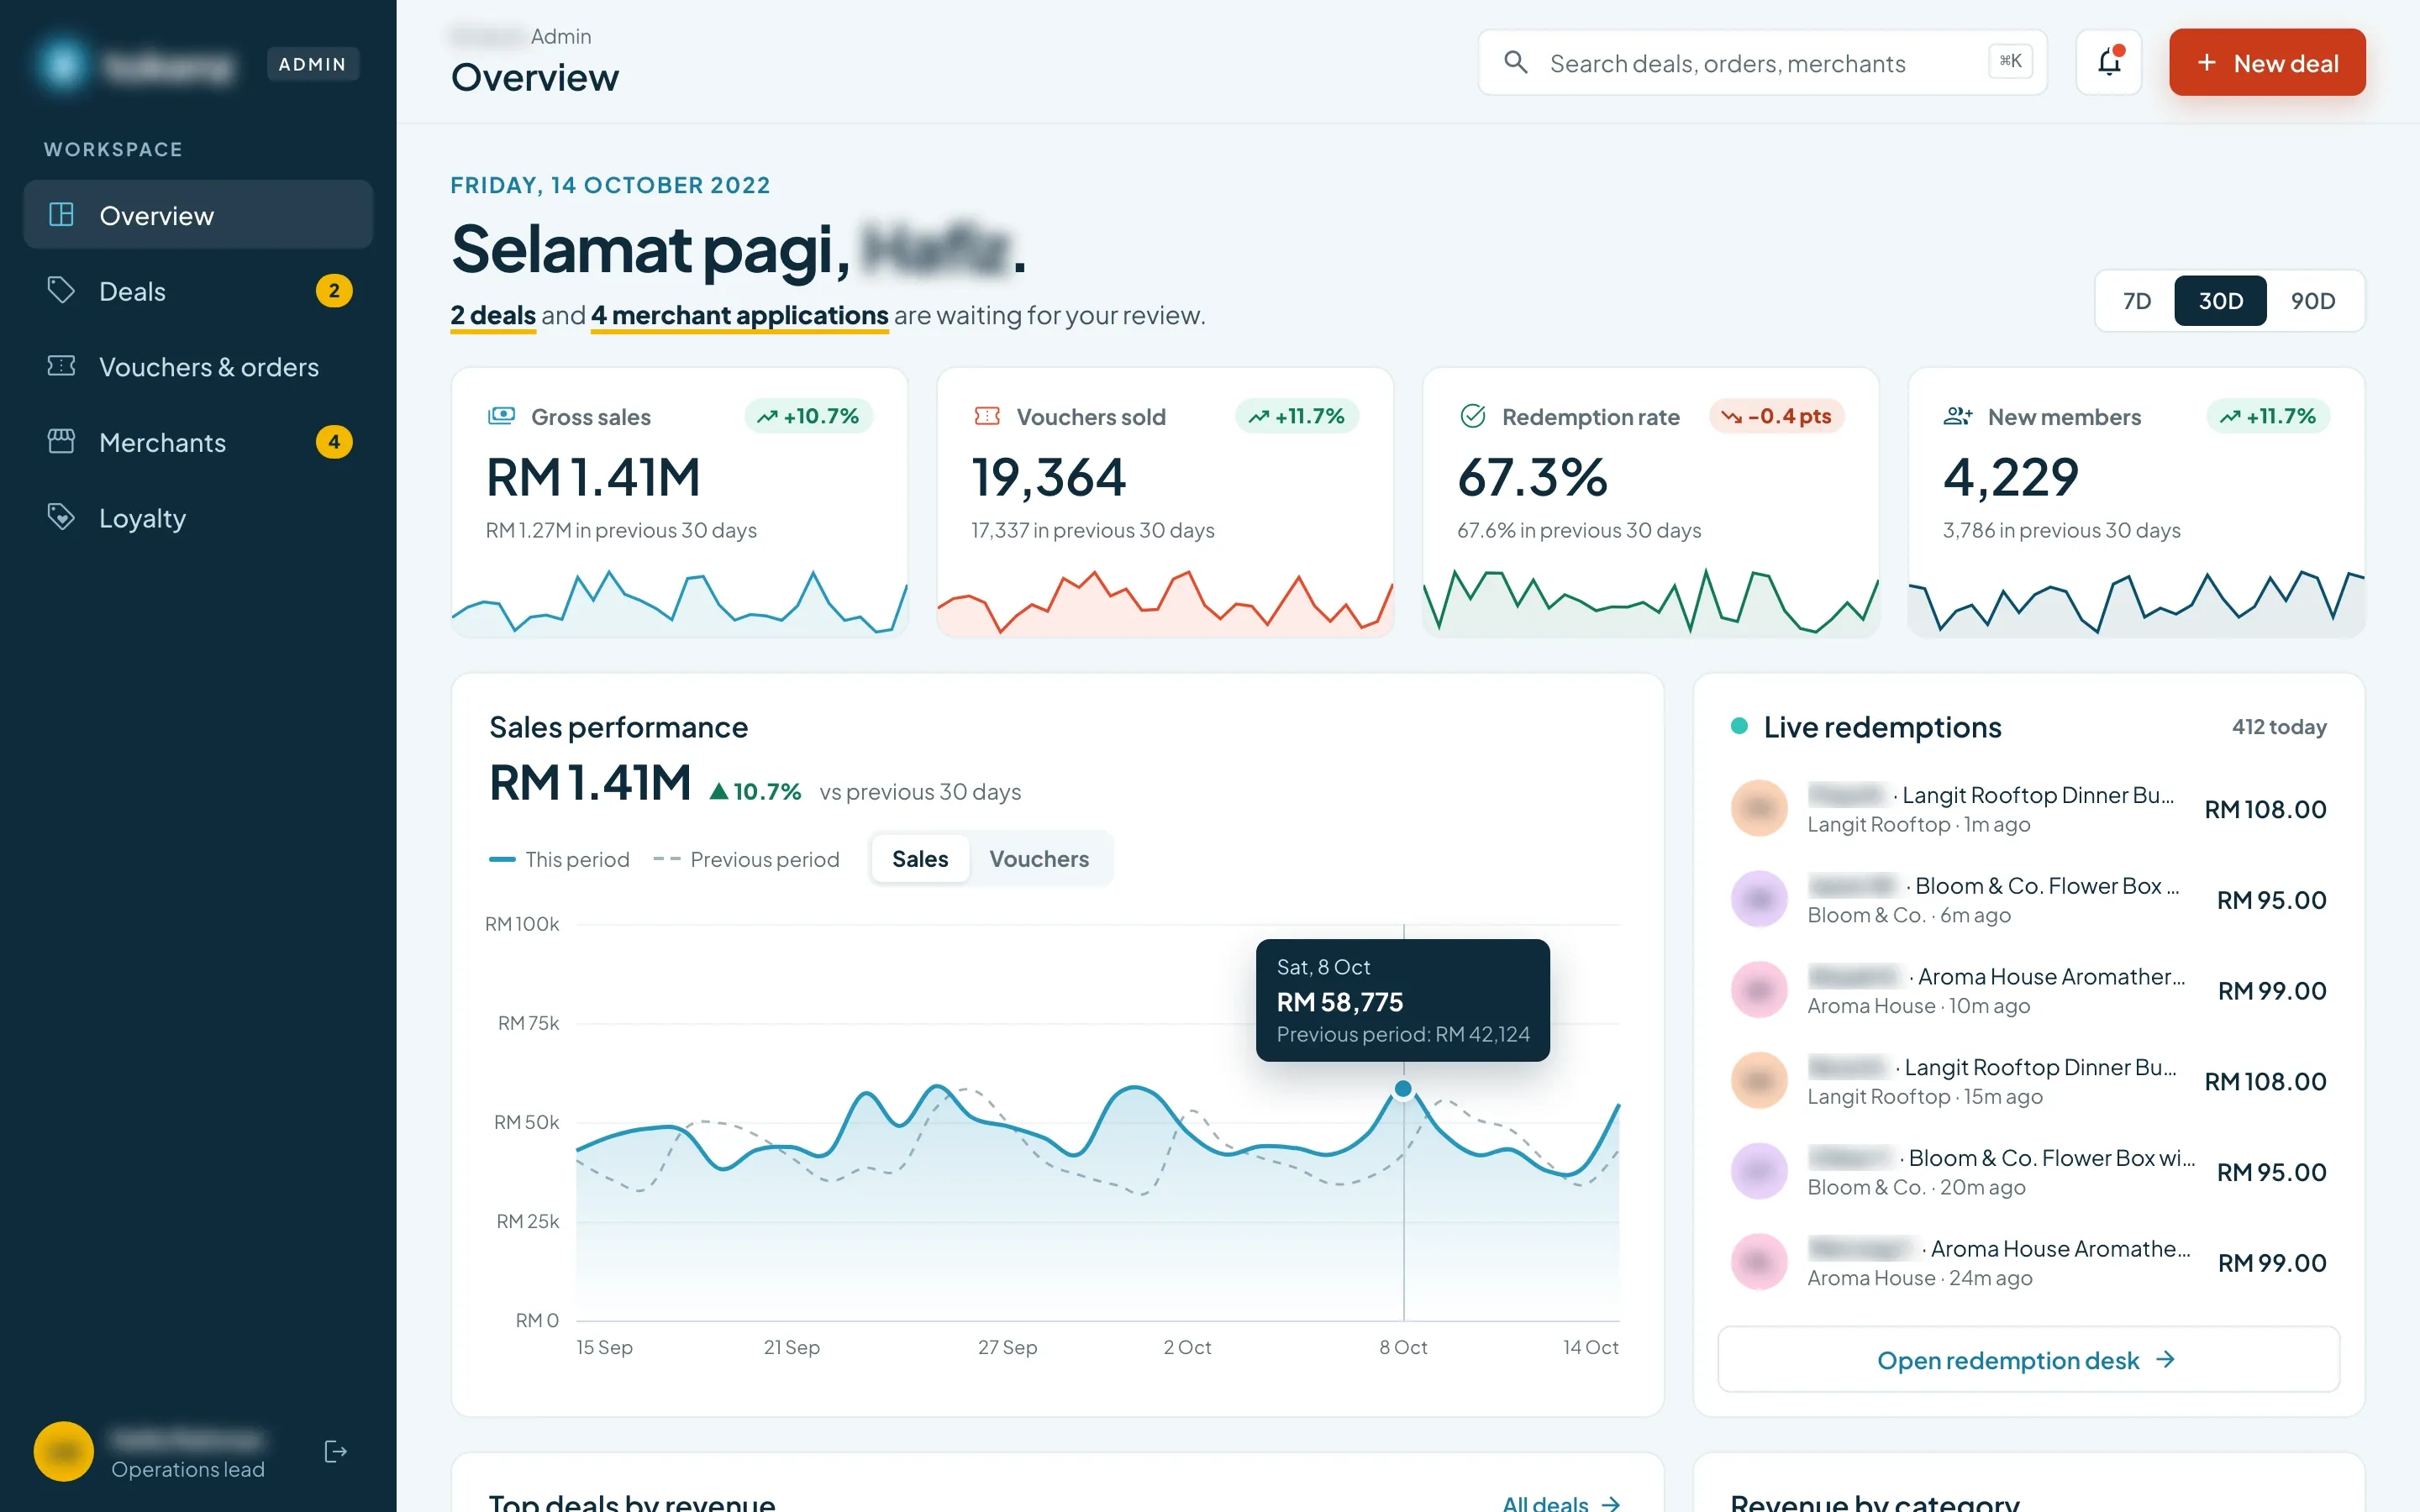The width and height of the screenshot is (2420, 1512).
Task: Open Overview in the sidebar
Action: point(198,214)
